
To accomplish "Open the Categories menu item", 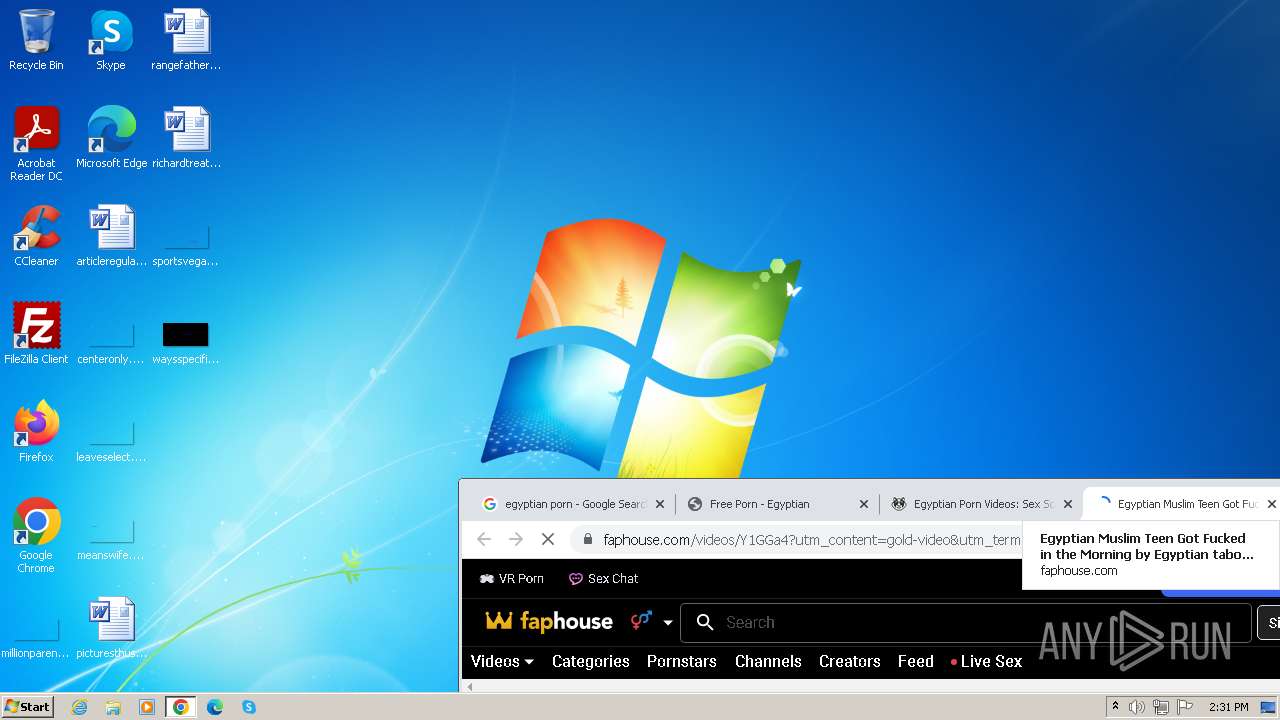I will 591,661.
